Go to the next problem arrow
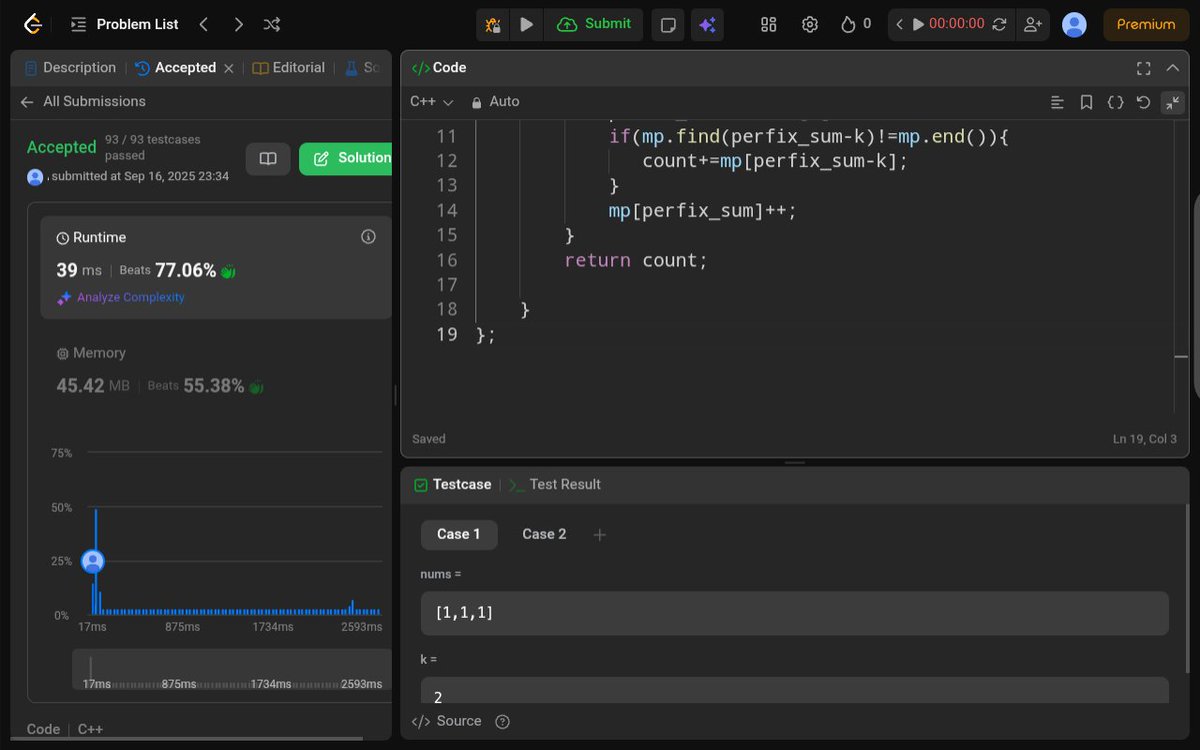This screenshot has height=750, width=1200. 238,24
